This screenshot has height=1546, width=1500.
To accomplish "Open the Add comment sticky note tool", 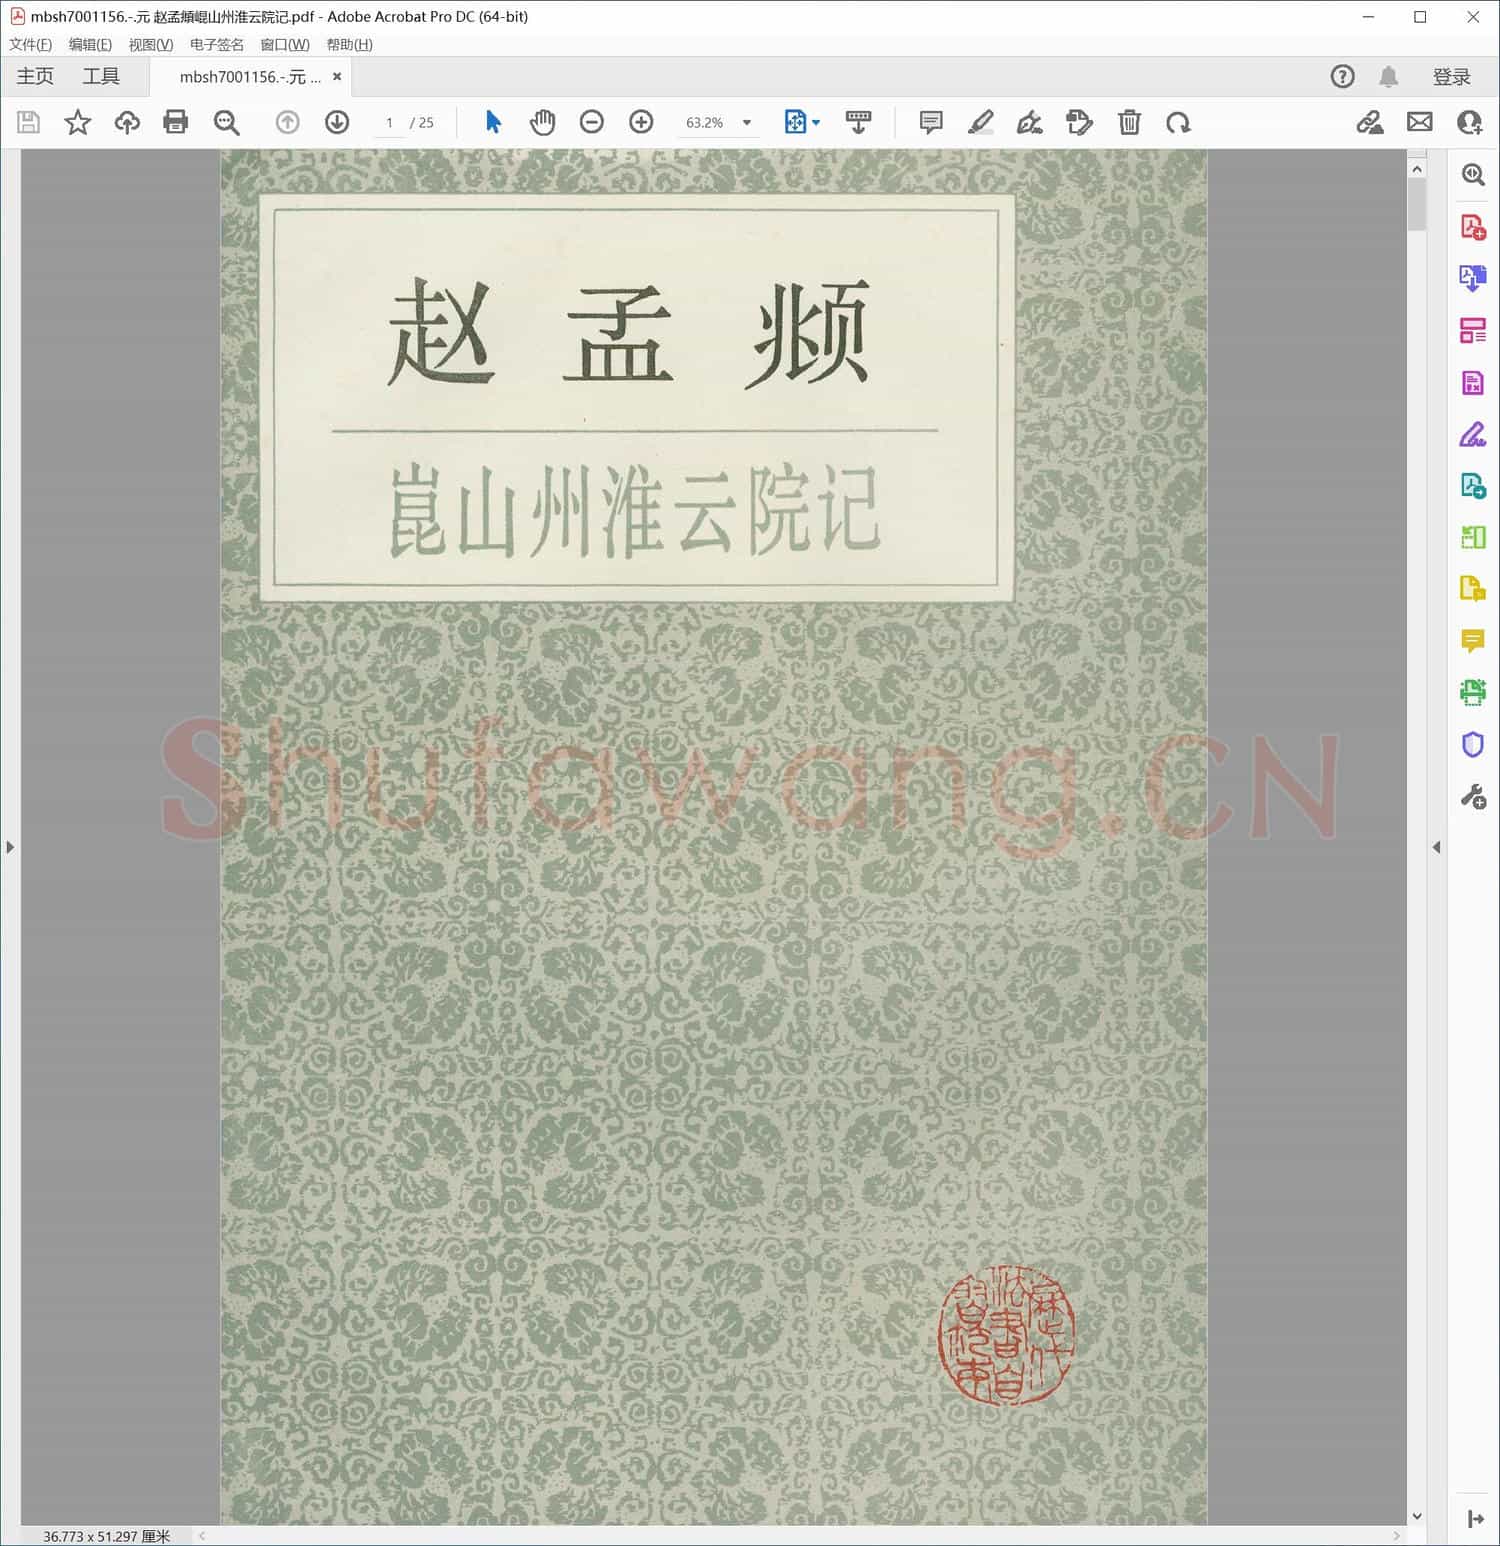I will tap(930, 122).
